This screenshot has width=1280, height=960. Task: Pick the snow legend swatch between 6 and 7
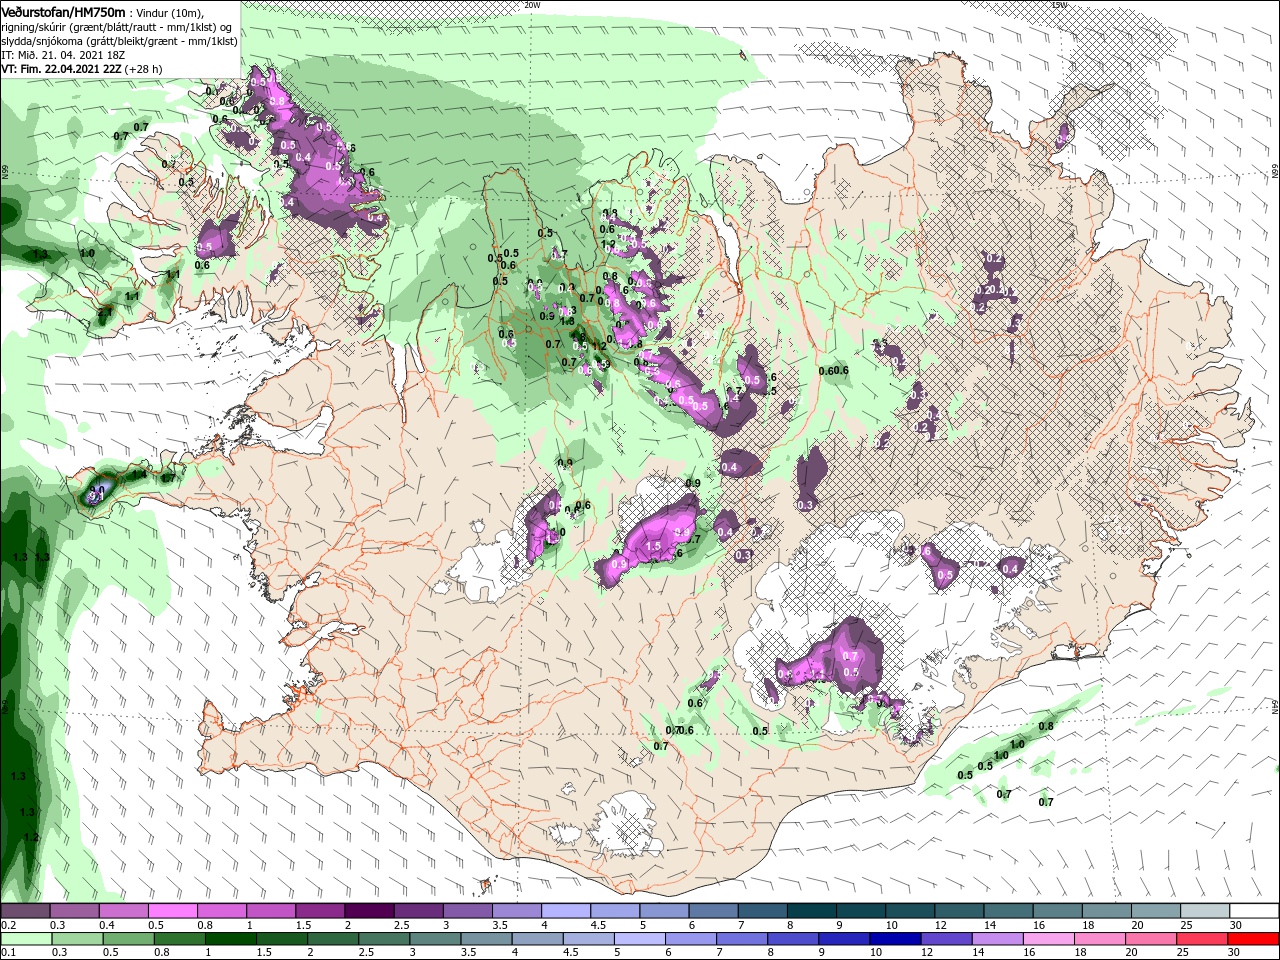[x=714, y=911]
